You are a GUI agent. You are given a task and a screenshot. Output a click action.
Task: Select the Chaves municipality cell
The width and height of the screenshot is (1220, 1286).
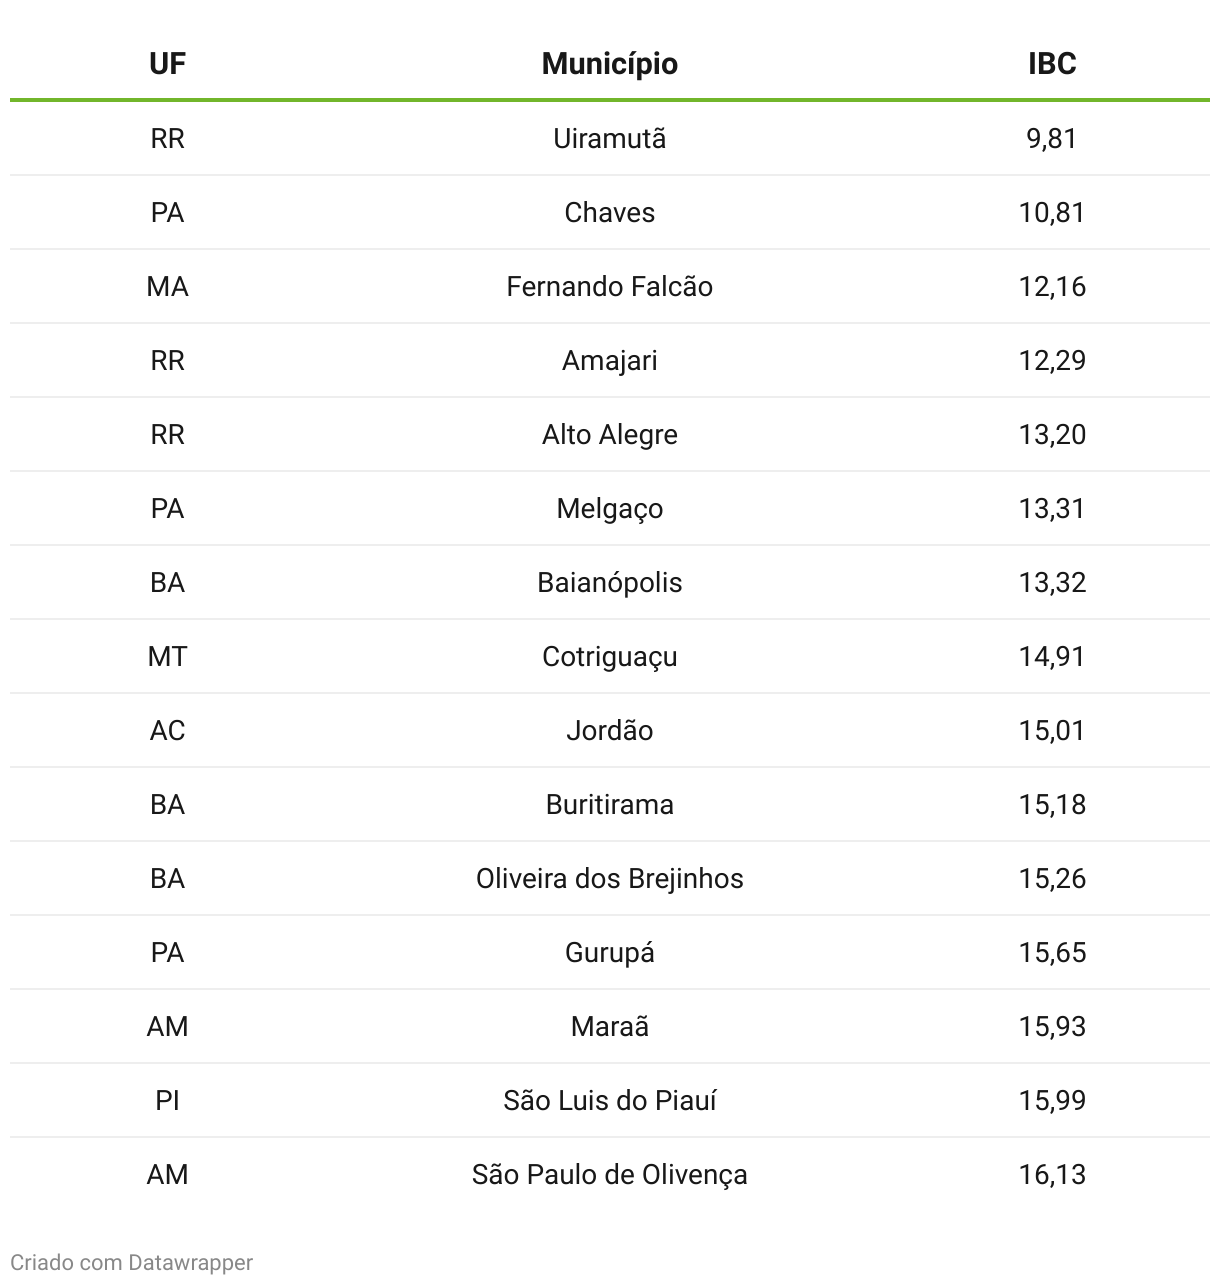point(610,212)
